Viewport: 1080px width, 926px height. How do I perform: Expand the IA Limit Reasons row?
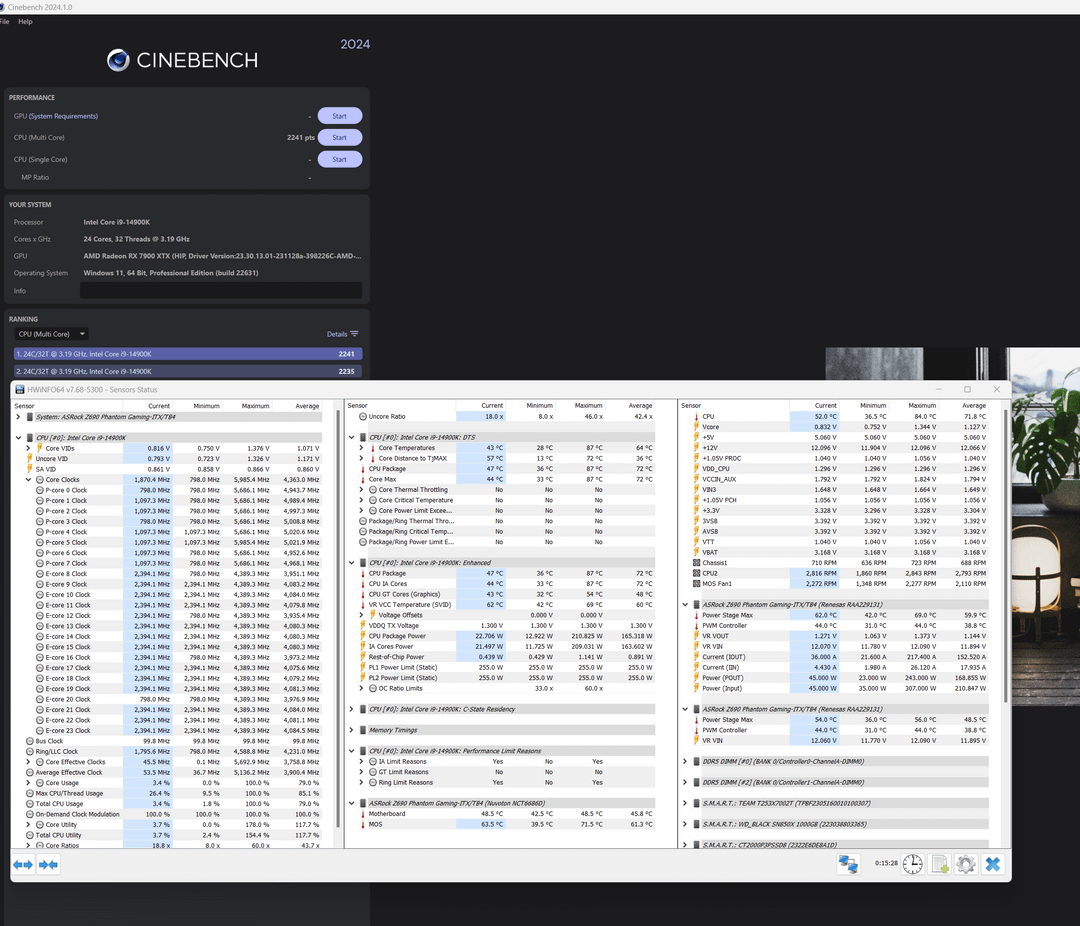362,761
